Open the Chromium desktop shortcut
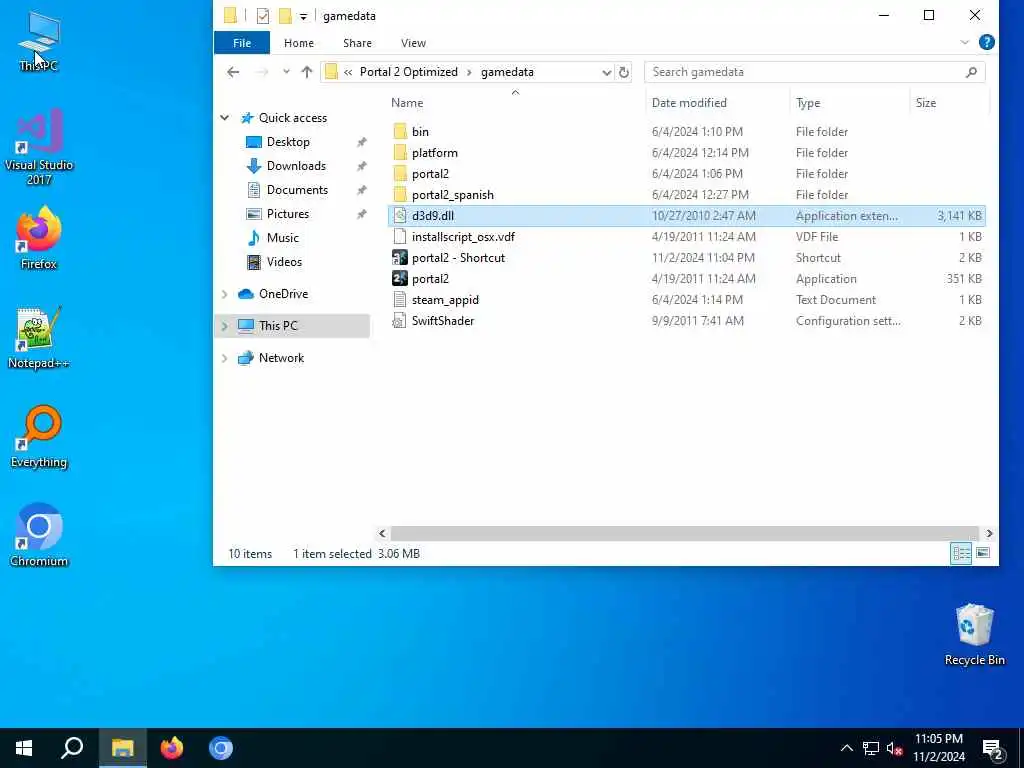Screen dimensions: 1024x768 [39, 536]
